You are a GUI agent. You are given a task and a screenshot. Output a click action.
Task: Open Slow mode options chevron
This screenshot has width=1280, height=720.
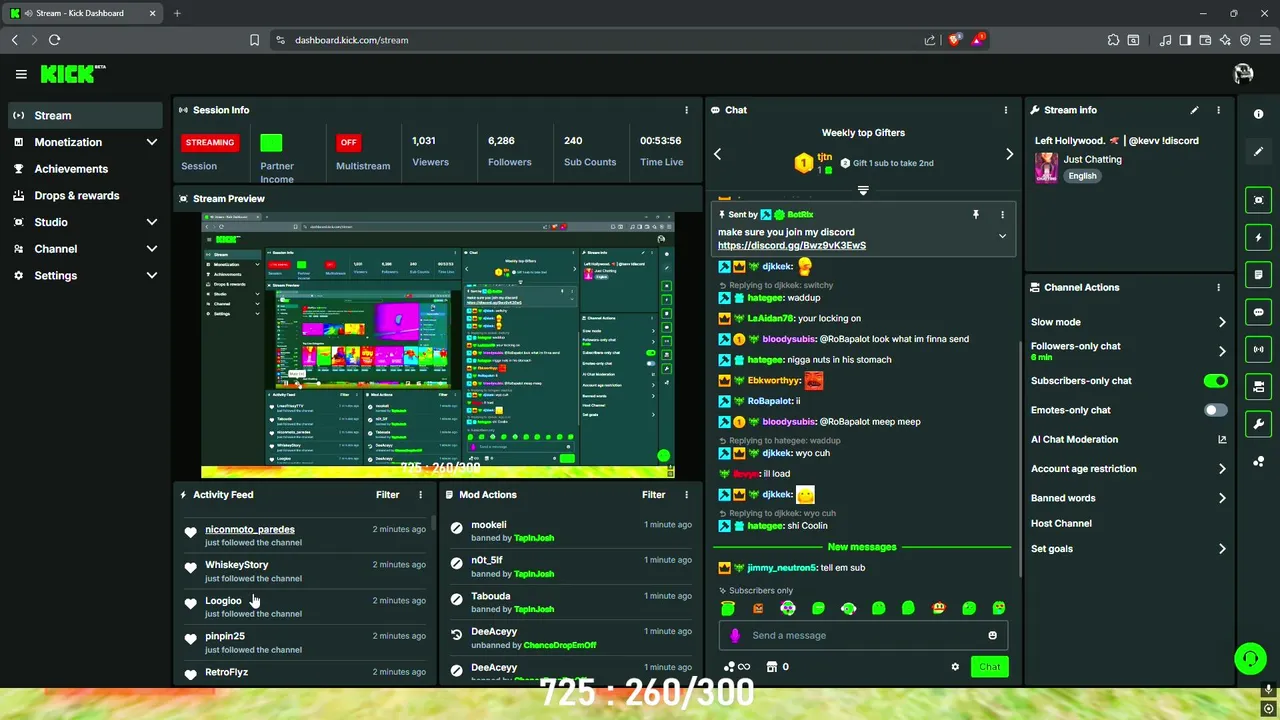pyautogui.click(x=1222, y=322)
